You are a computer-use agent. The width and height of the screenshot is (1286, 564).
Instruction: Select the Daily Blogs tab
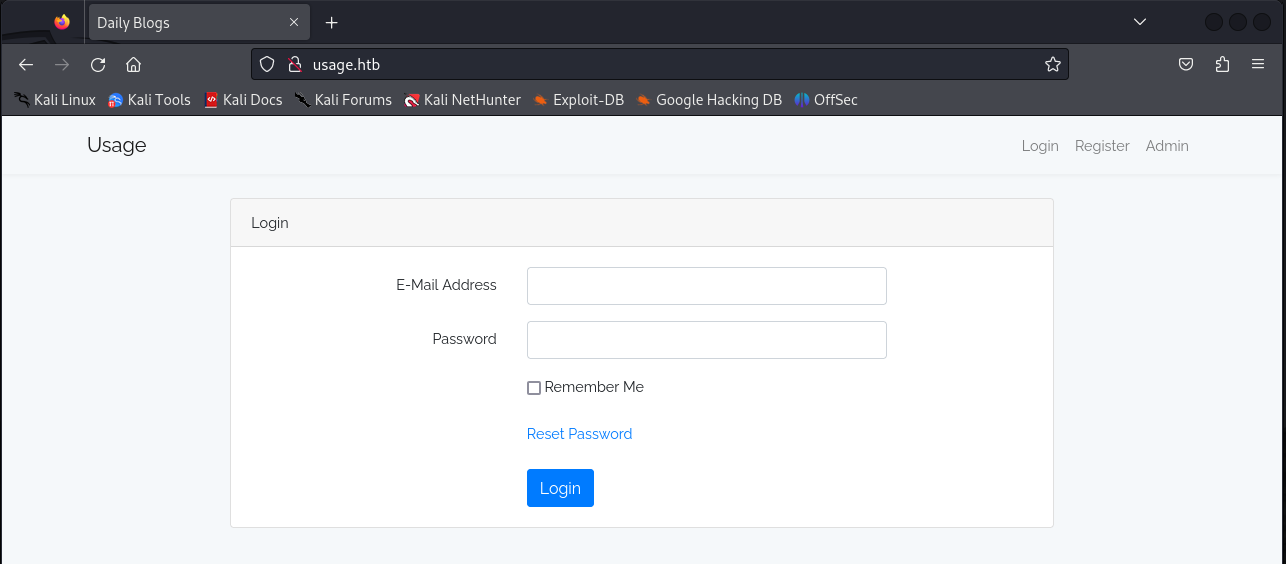[197, 22]
